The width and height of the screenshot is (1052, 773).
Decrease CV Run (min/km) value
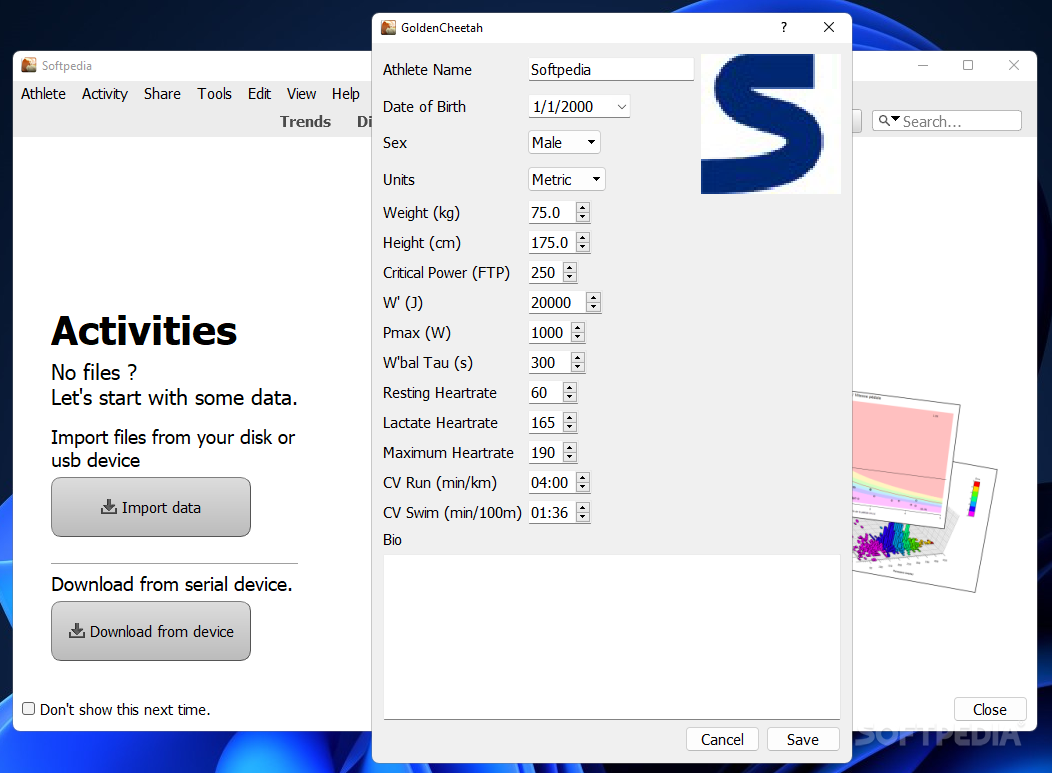click(583, 486)
